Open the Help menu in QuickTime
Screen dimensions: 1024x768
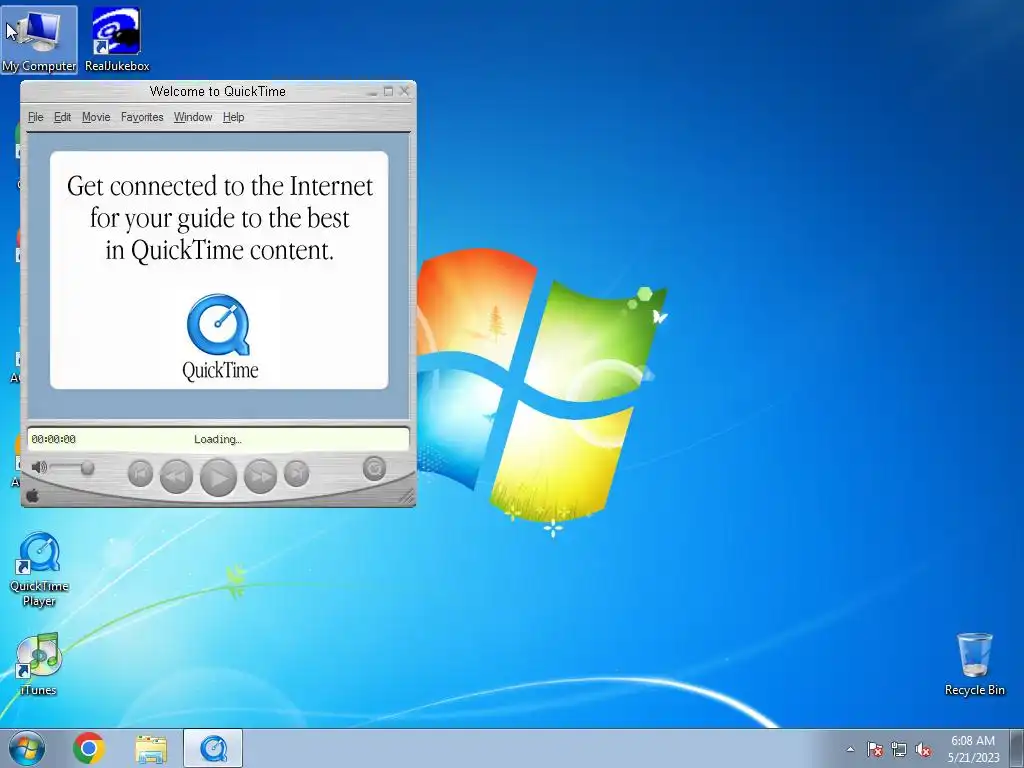click(233, 117)
